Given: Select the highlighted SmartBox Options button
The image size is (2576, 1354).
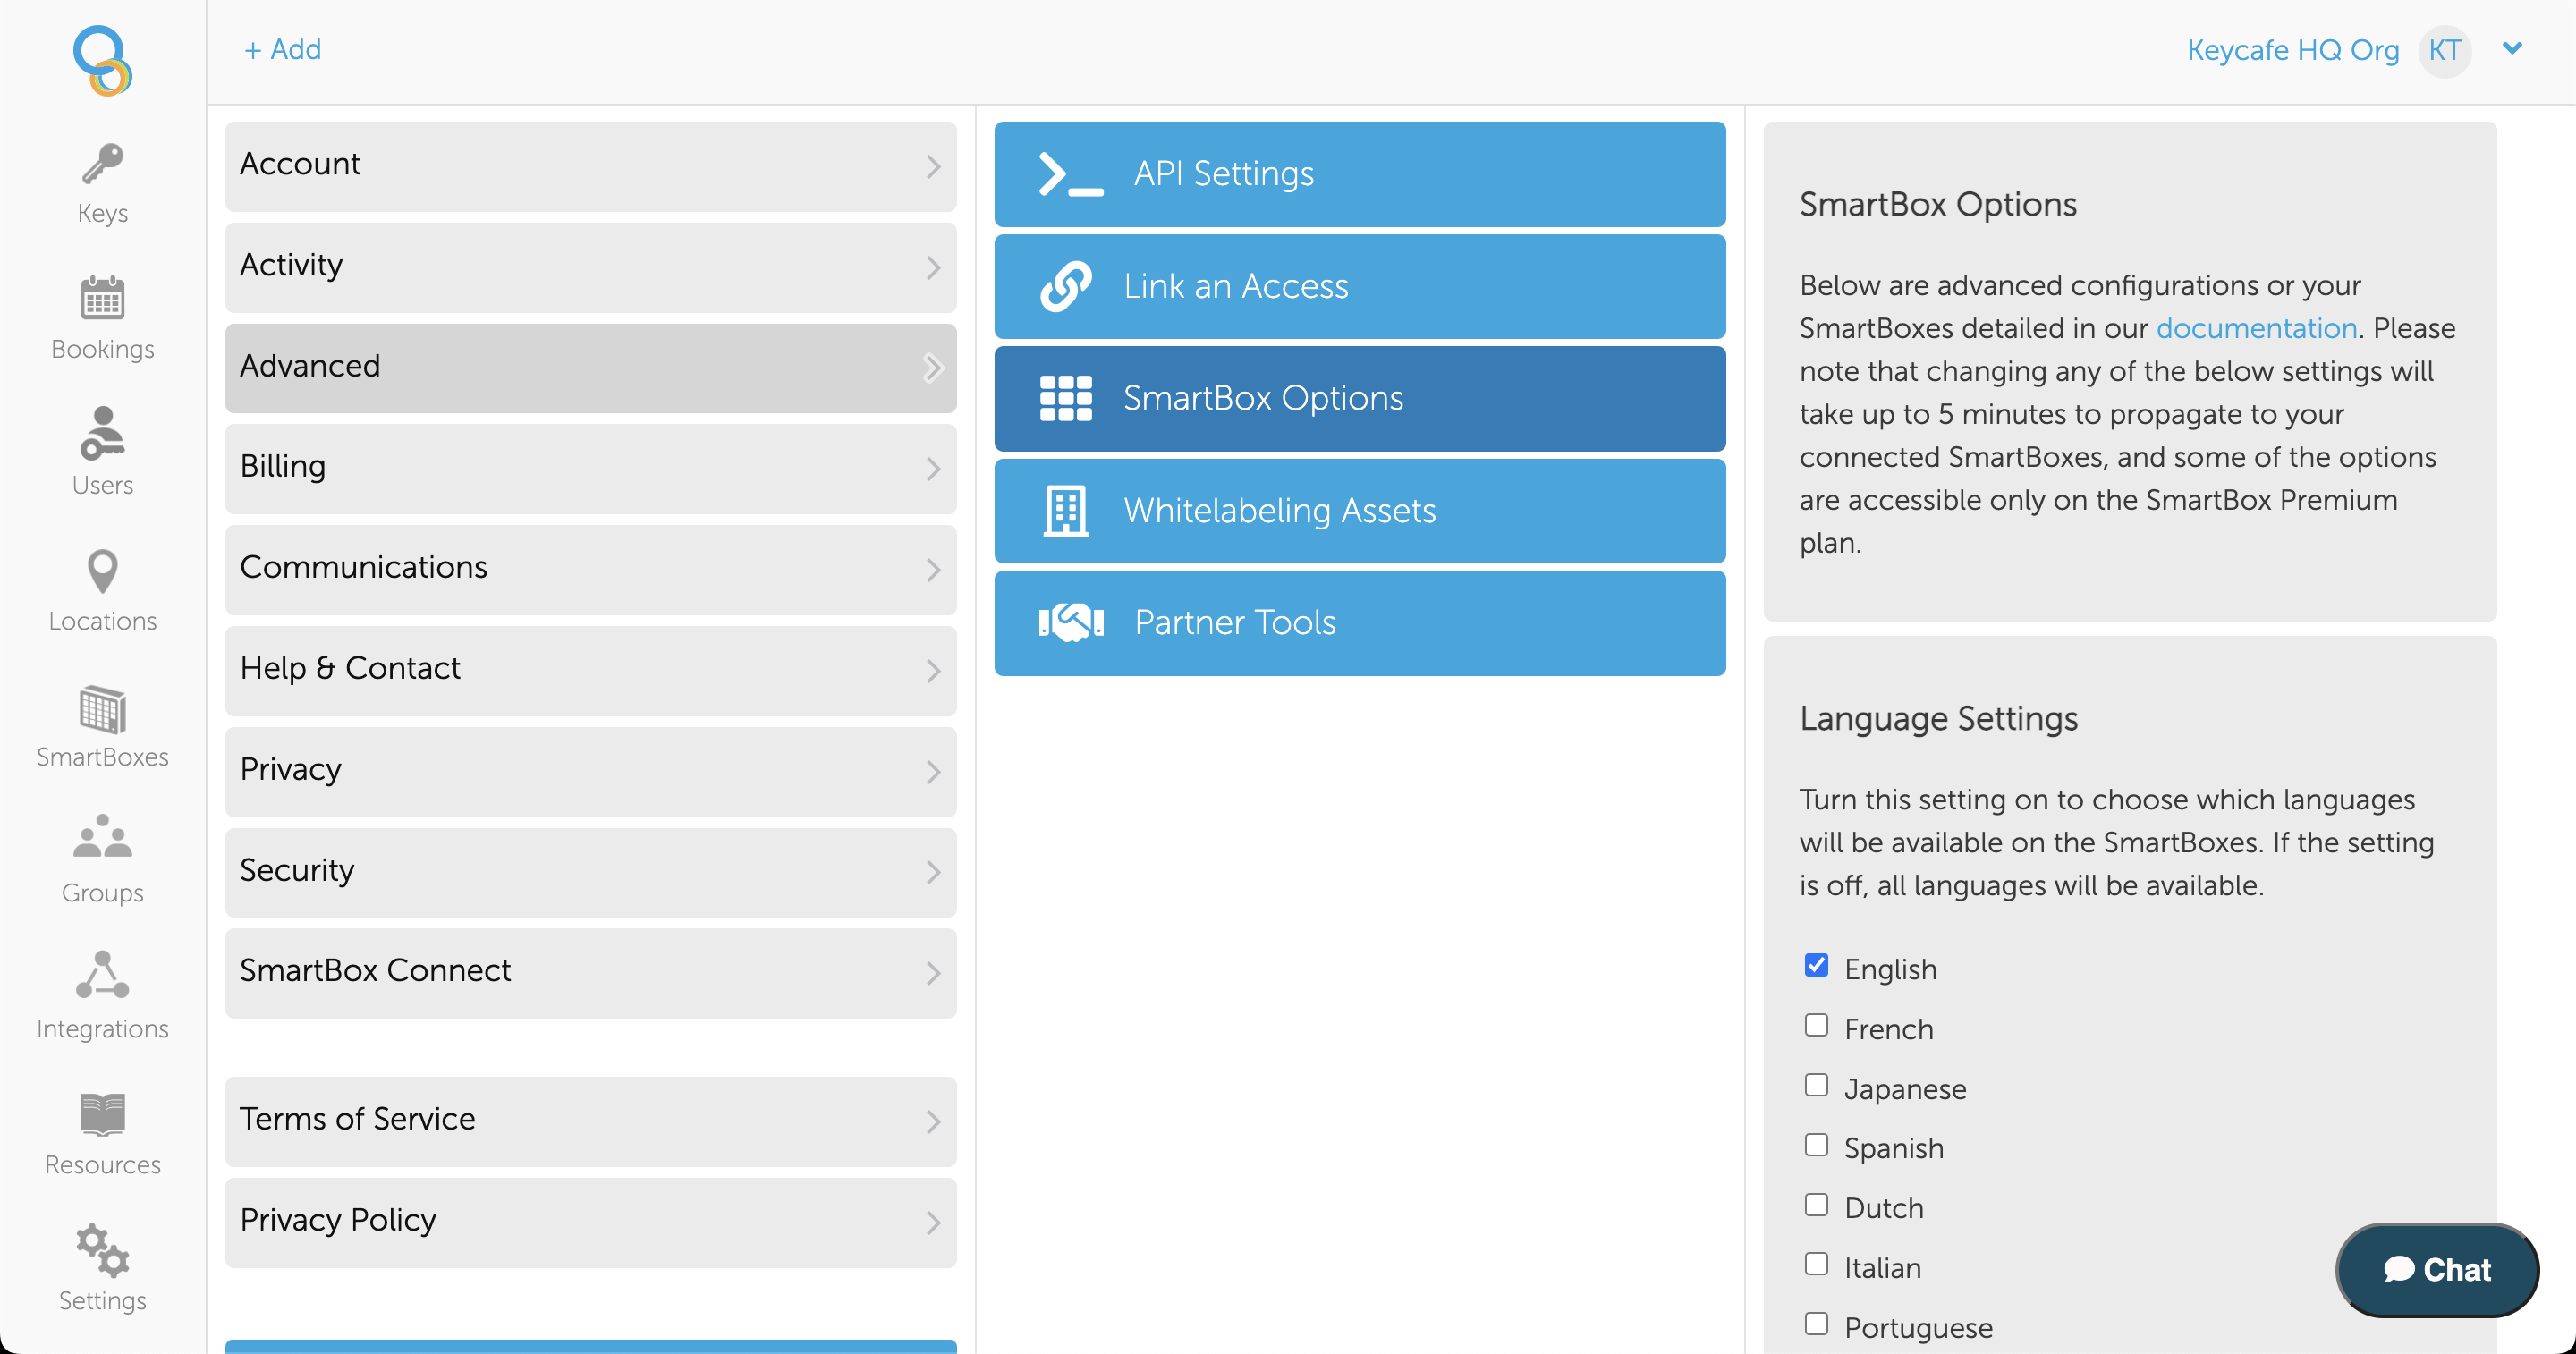Looking at the screenshot, I should (x=1359, y=398).
